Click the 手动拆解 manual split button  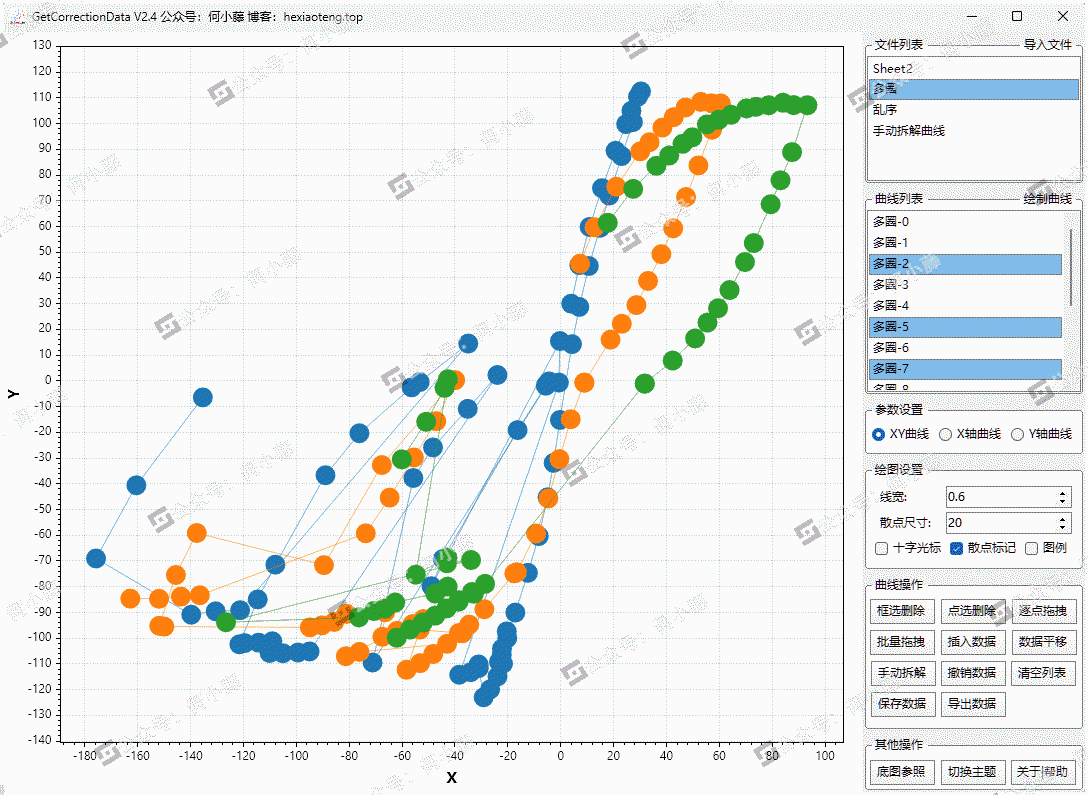902,673
